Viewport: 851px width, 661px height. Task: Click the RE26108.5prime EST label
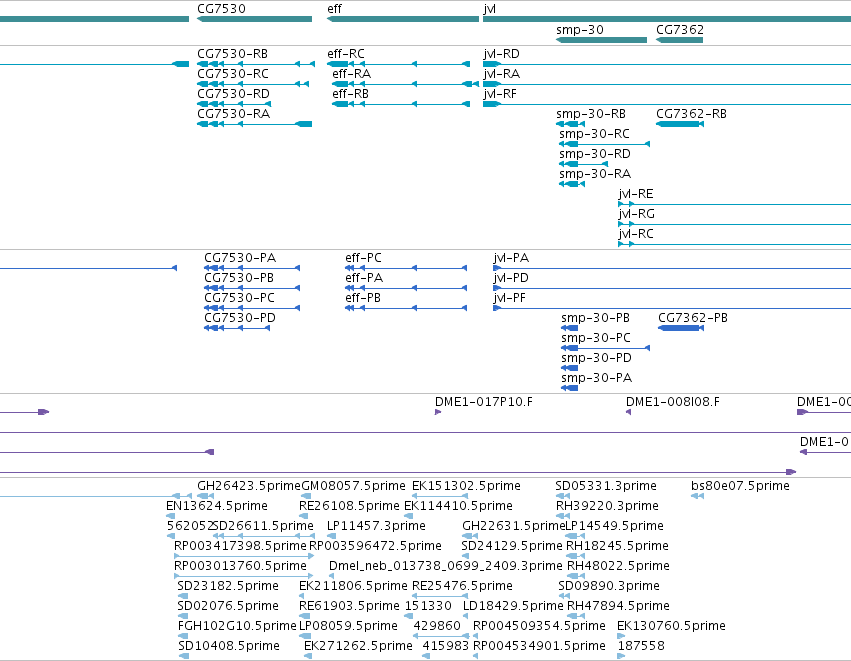349,506
